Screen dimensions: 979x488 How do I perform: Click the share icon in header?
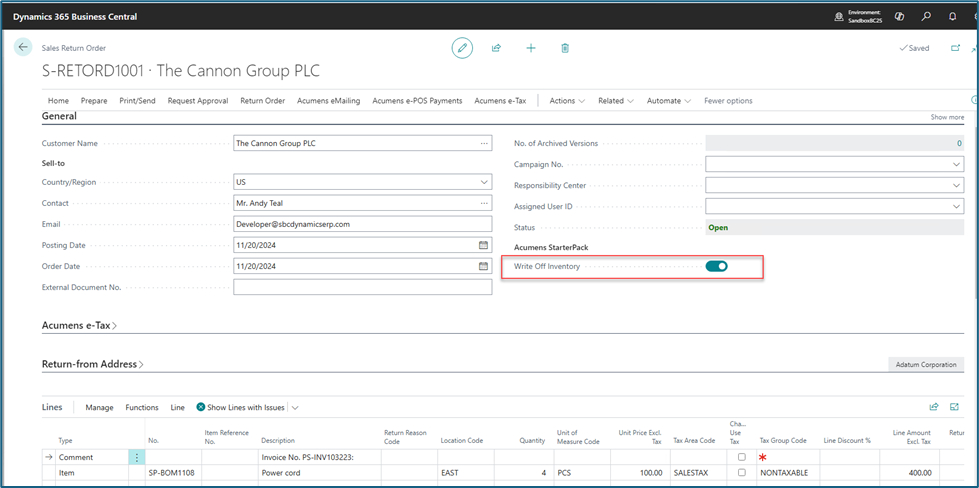(496, 48)
